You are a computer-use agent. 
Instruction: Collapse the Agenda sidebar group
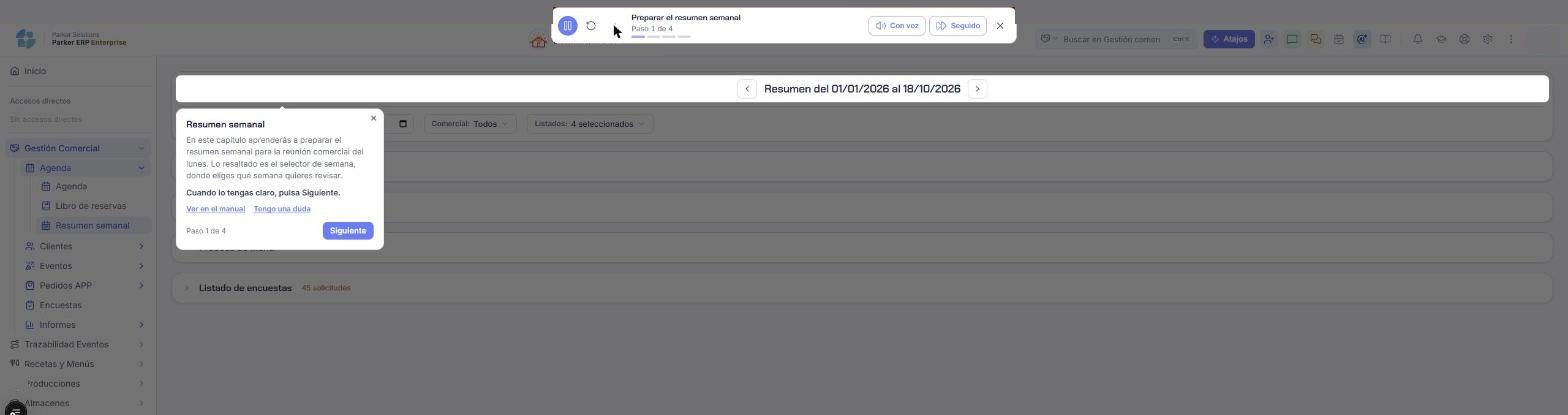click(141, 168)
